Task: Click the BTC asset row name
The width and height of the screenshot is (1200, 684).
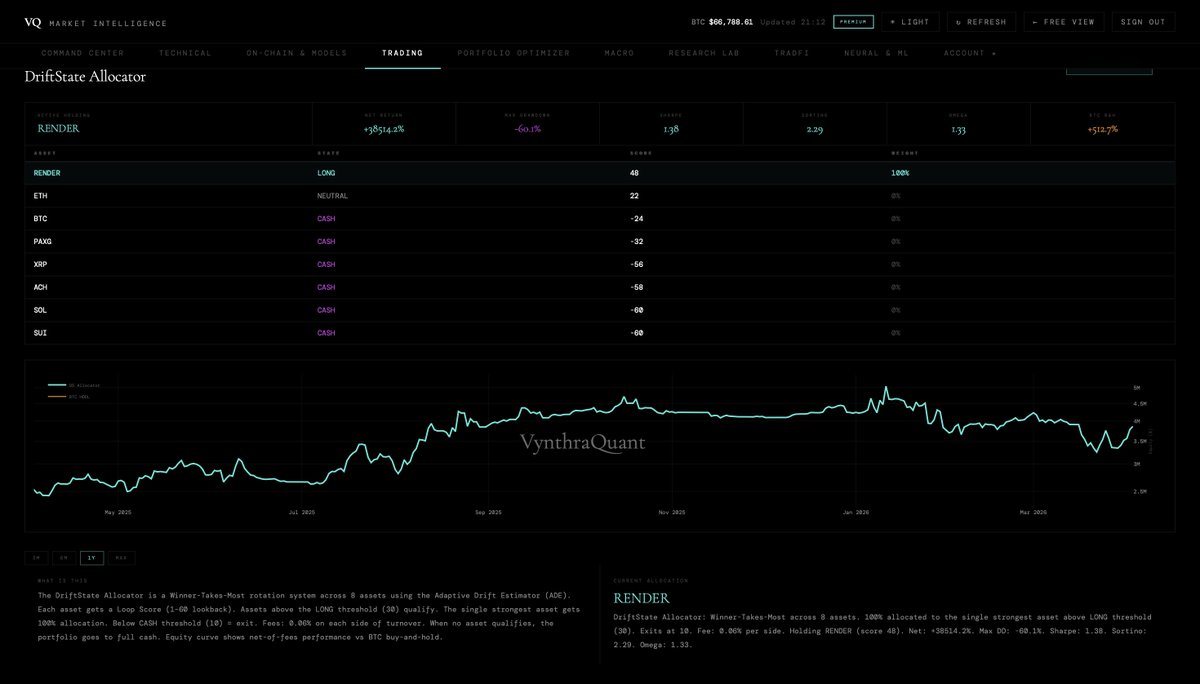Action: [x=40, y=219]
